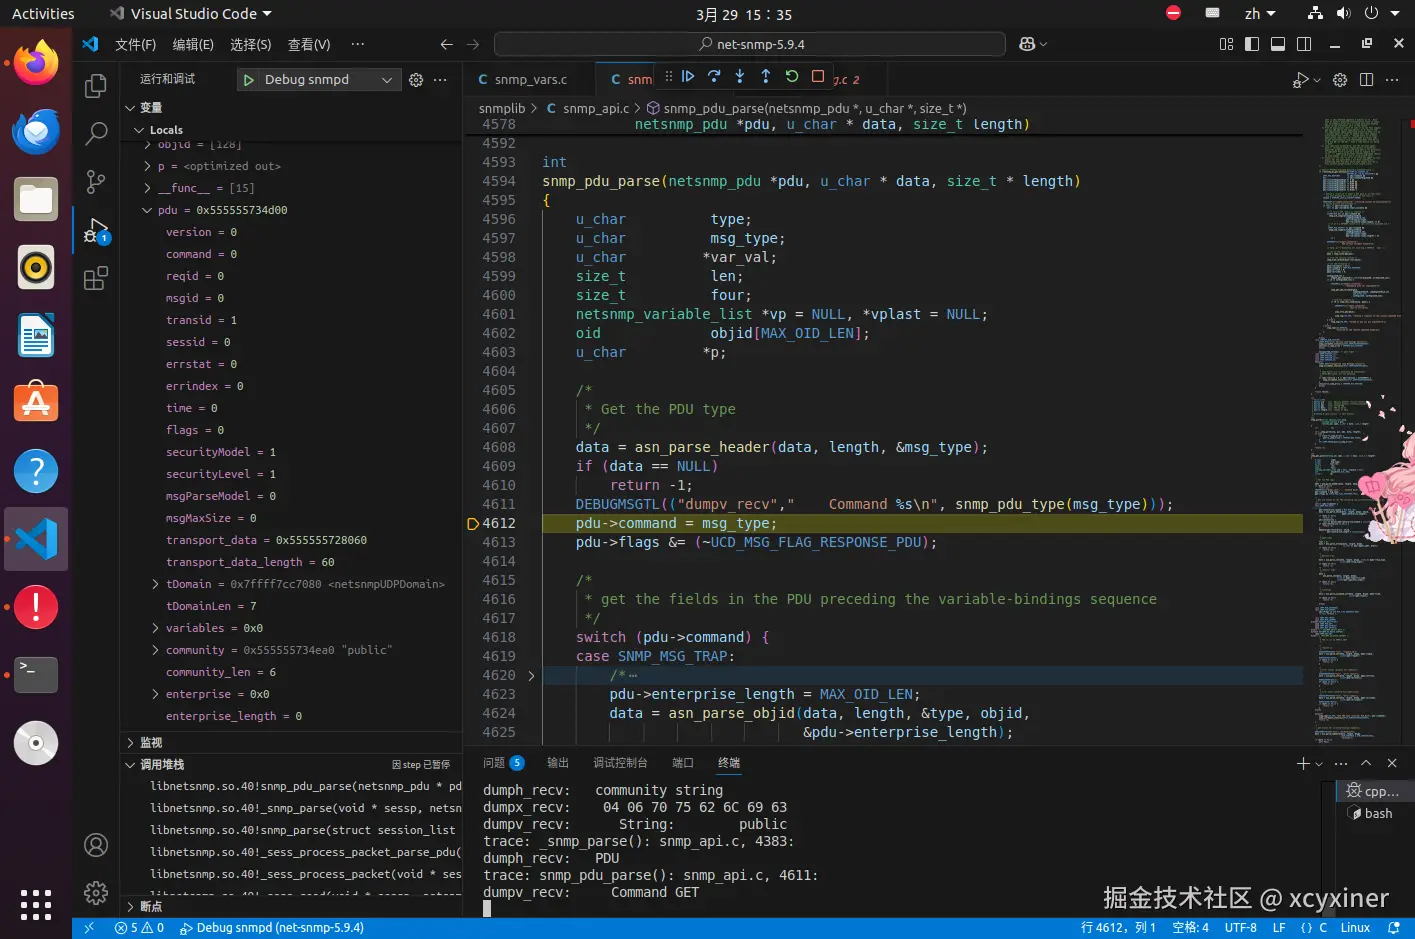Click Continue in the debug toolbar
Screen dimensions: 1415x939
tap(688, 76)
